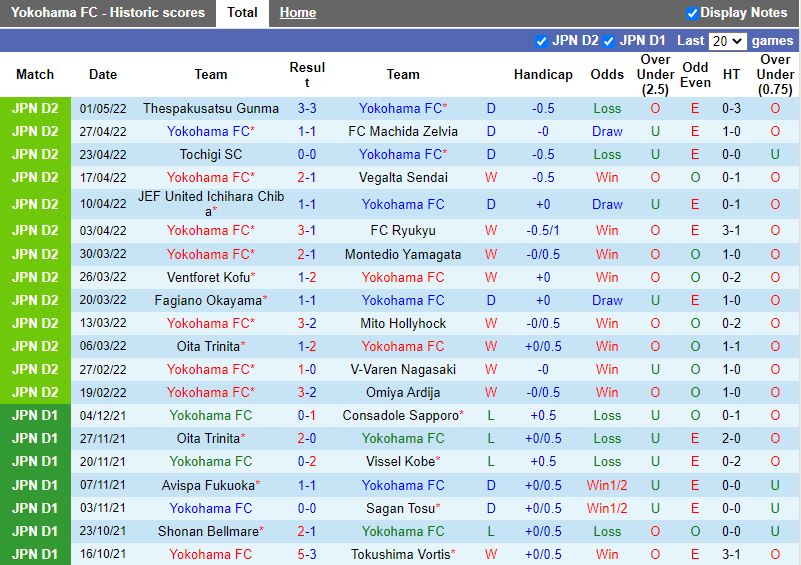This screenshot has height=565, width=801.
Task: Click Loss odds in Shonan Bellmare row
Action: tap(607, 531)
